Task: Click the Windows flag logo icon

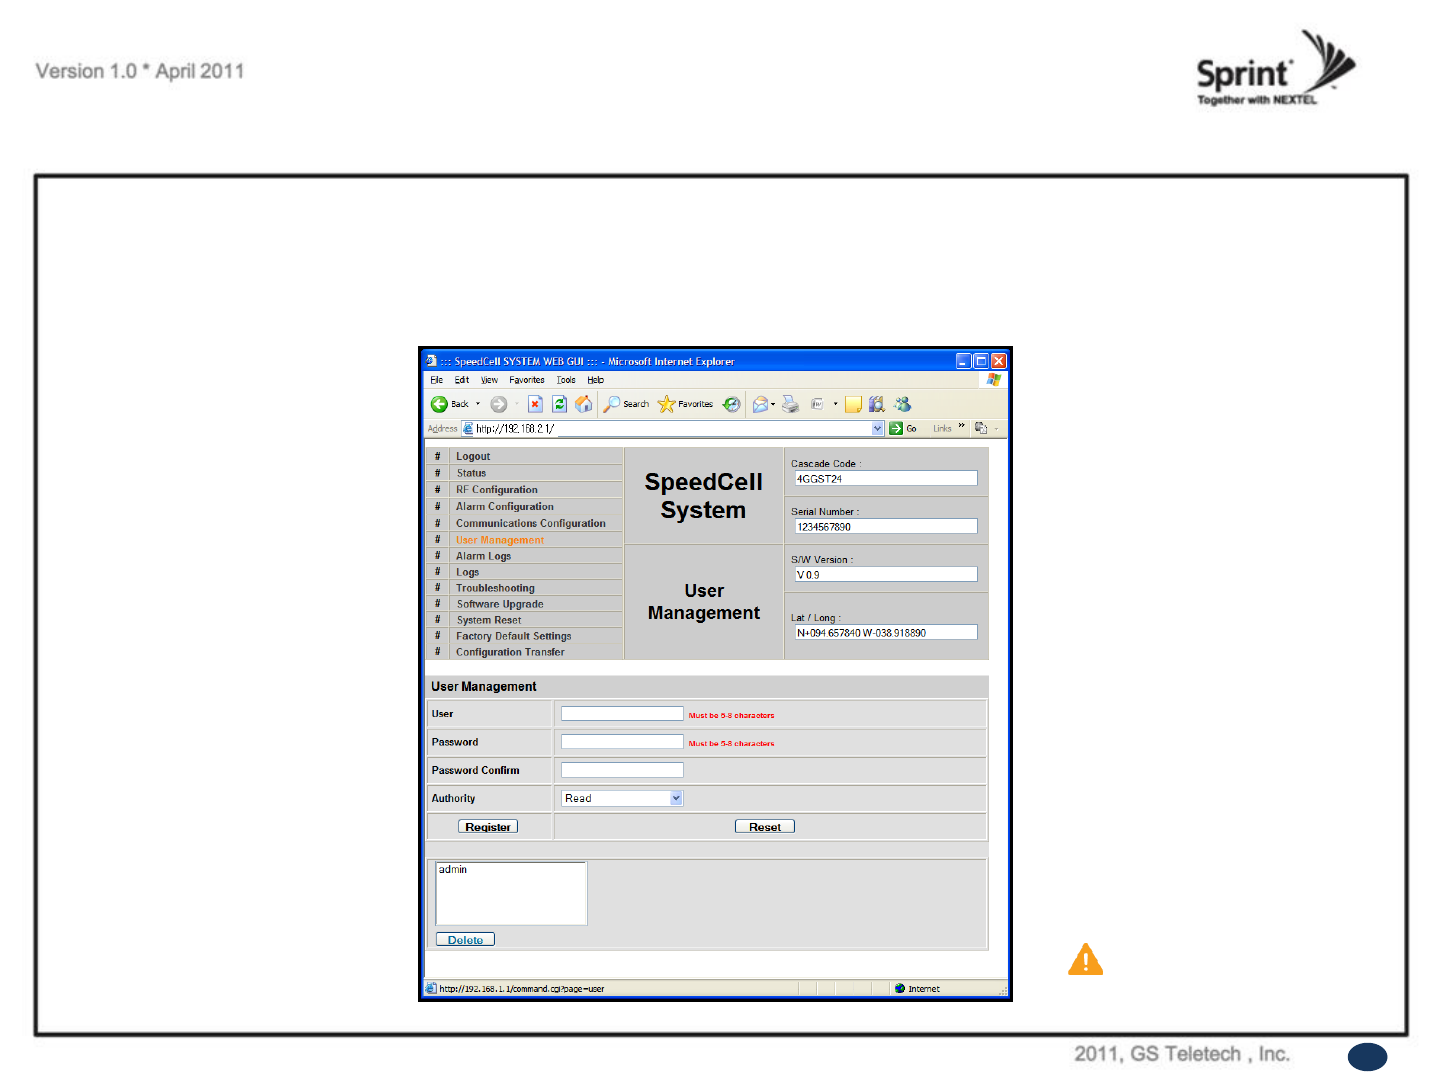Action: [x=993, y=380]
